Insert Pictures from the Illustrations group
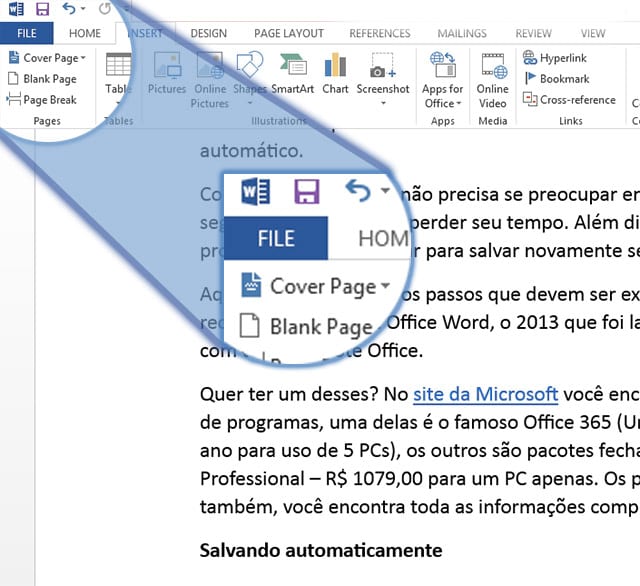This screenshot has height=586, width=640. pyautogui.click(x=167, y=73)
